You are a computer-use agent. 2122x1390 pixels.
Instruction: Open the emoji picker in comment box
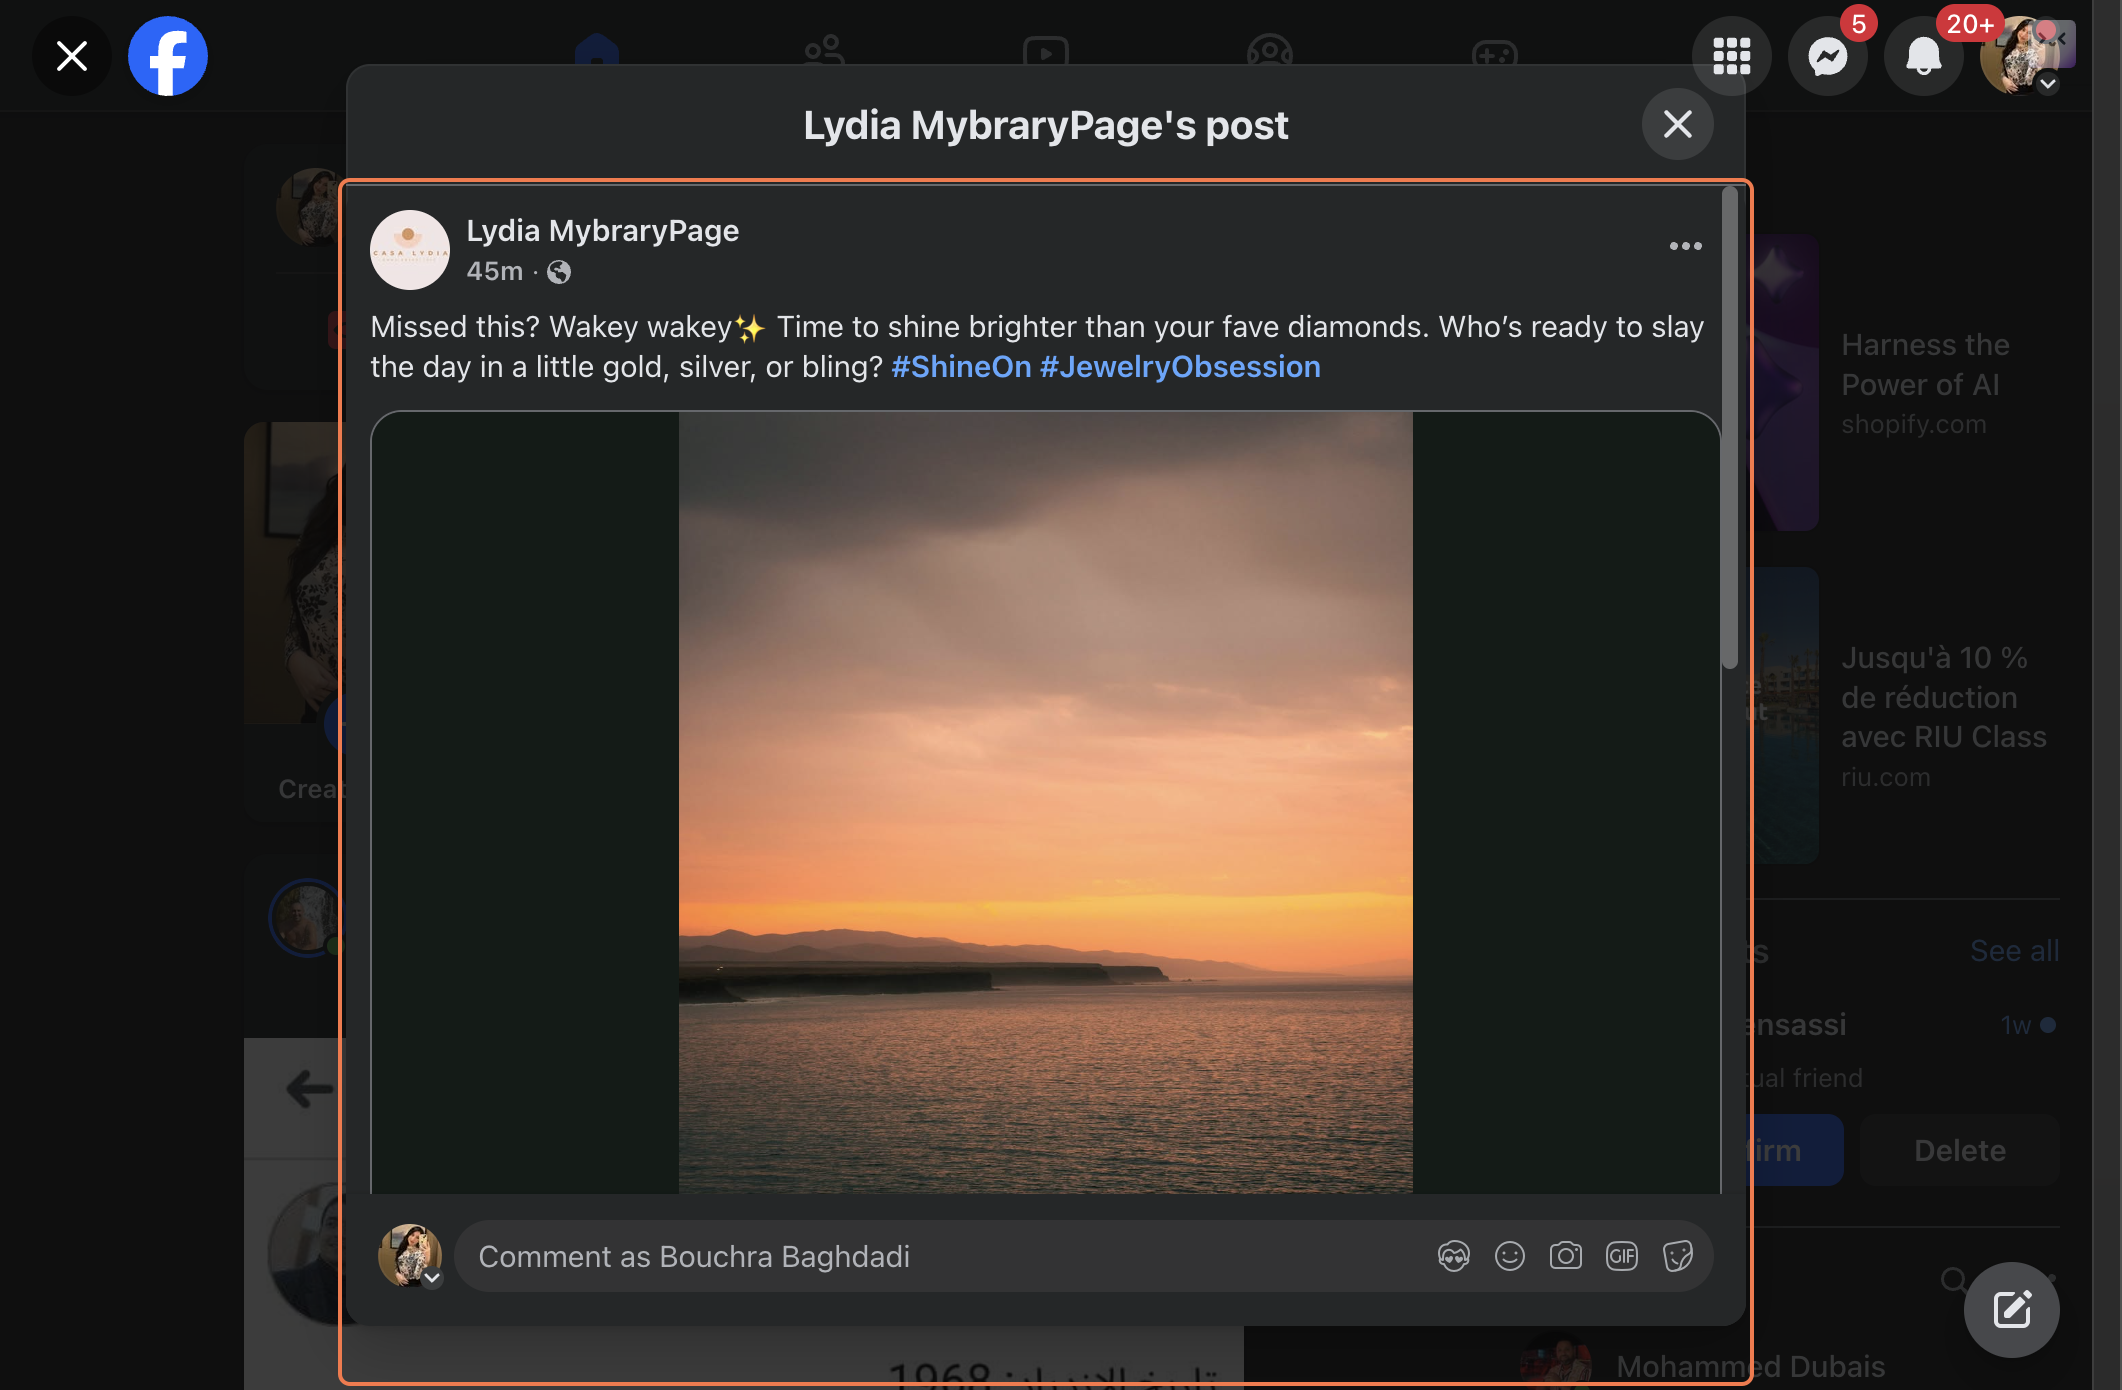click(x=1509, y=1256)
